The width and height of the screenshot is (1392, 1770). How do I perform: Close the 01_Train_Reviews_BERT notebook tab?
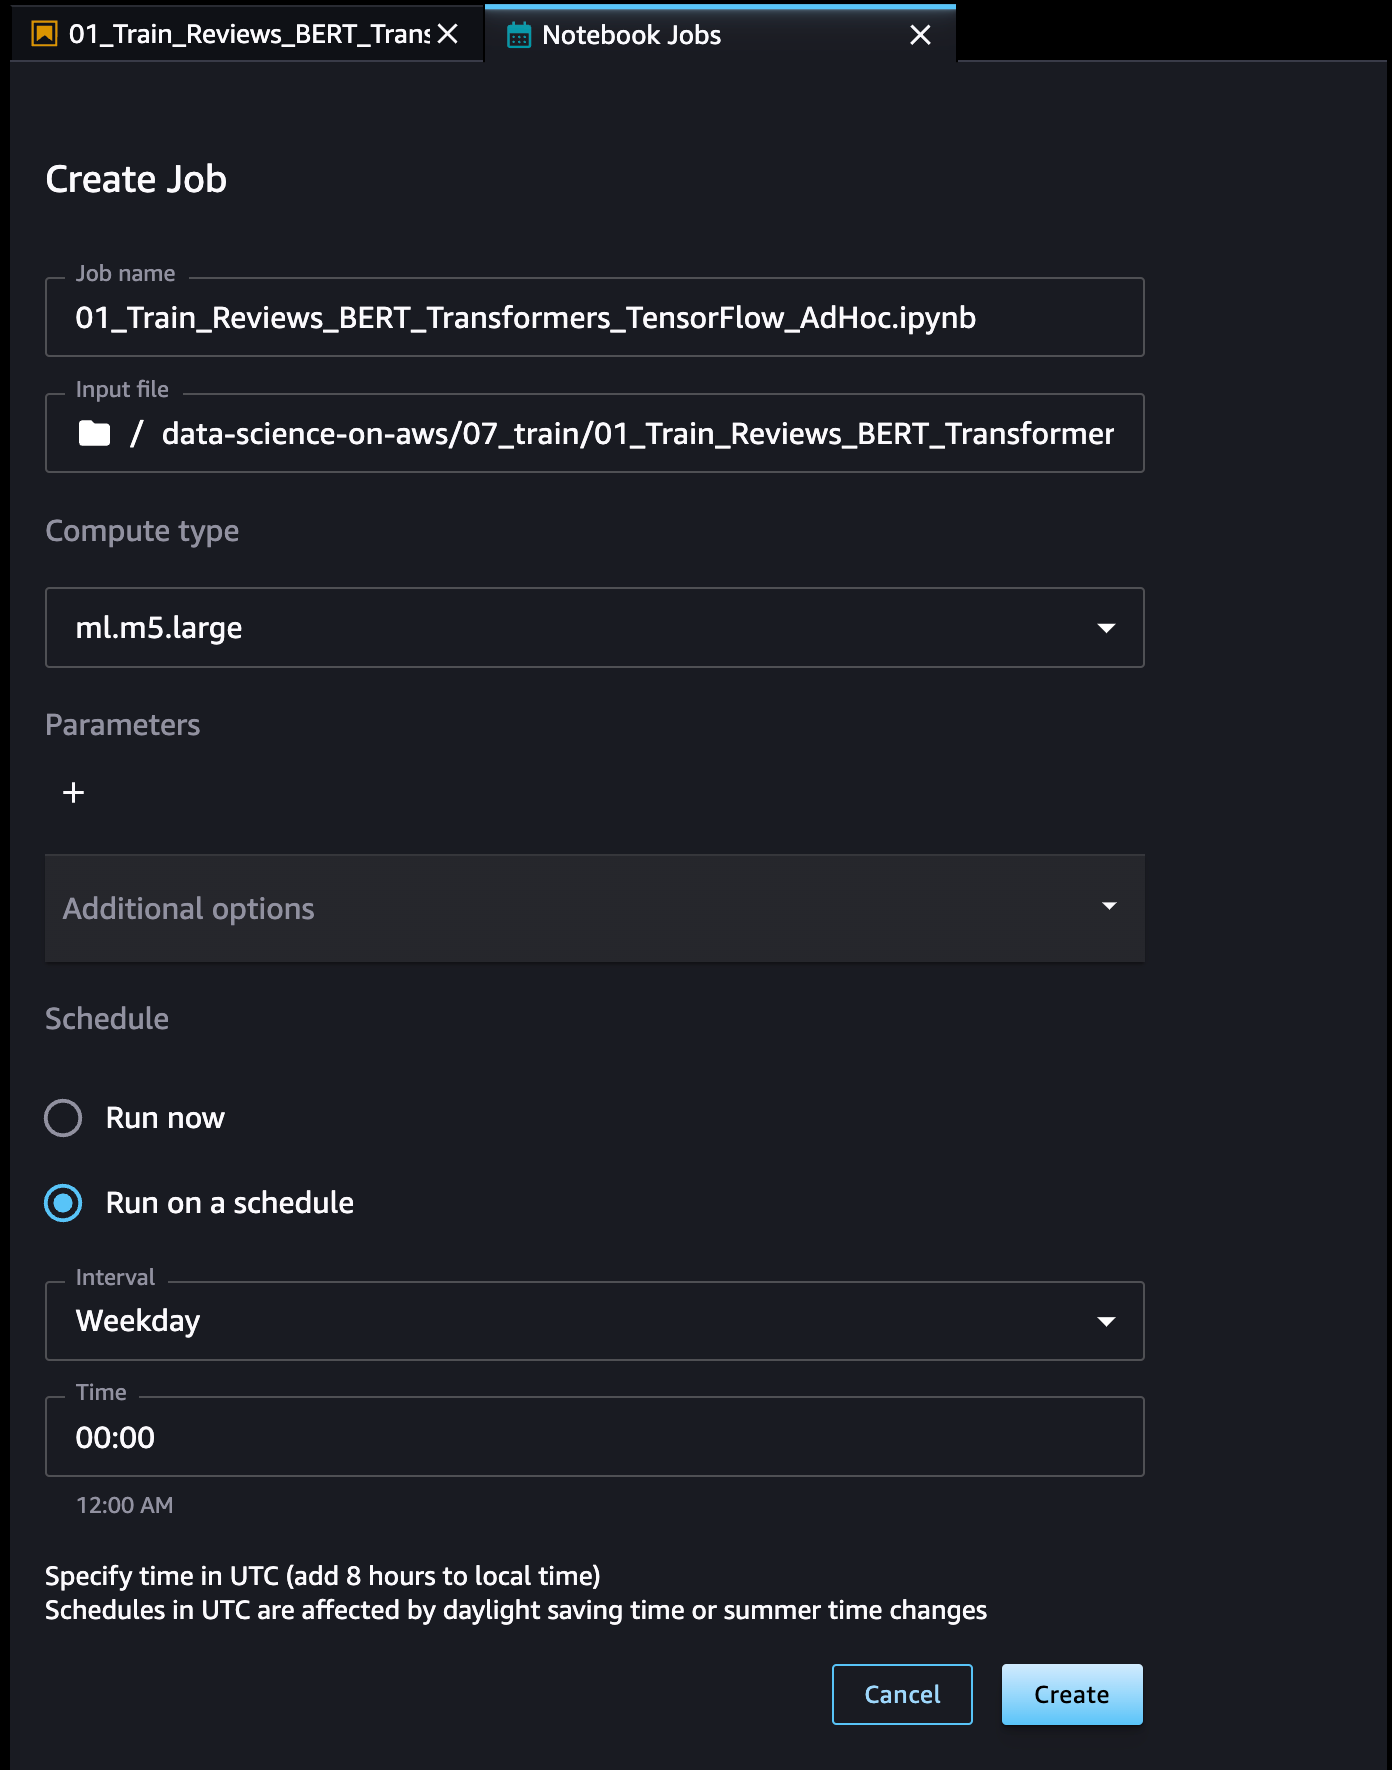448,34
